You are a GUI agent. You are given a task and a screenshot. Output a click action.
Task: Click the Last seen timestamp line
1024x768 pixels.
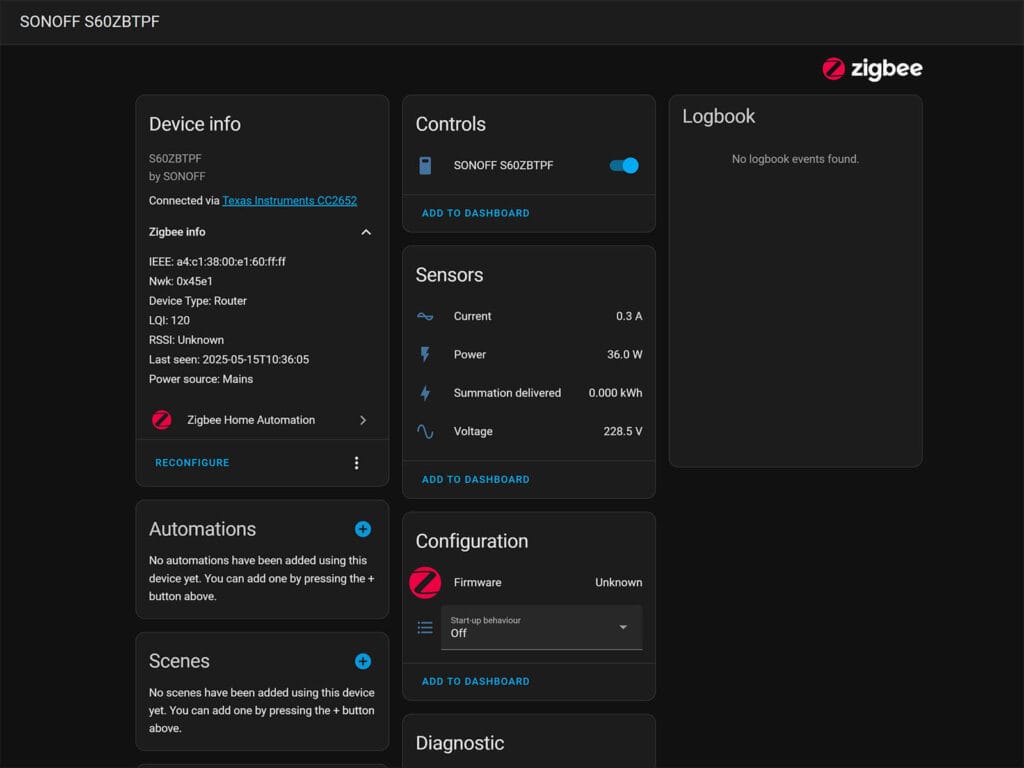pyautogui.click(x=229, y=360)
